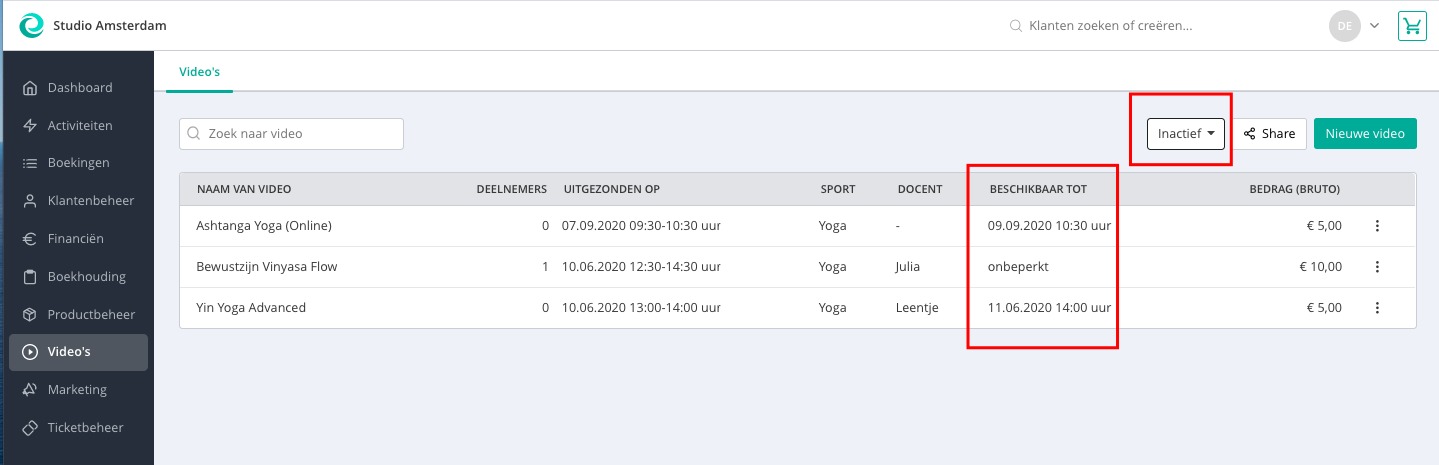Open Activiteiten via its lightning icon
Image resolution: width=1439 pixels, height=465 pixels.
click(x=30, y=126)
